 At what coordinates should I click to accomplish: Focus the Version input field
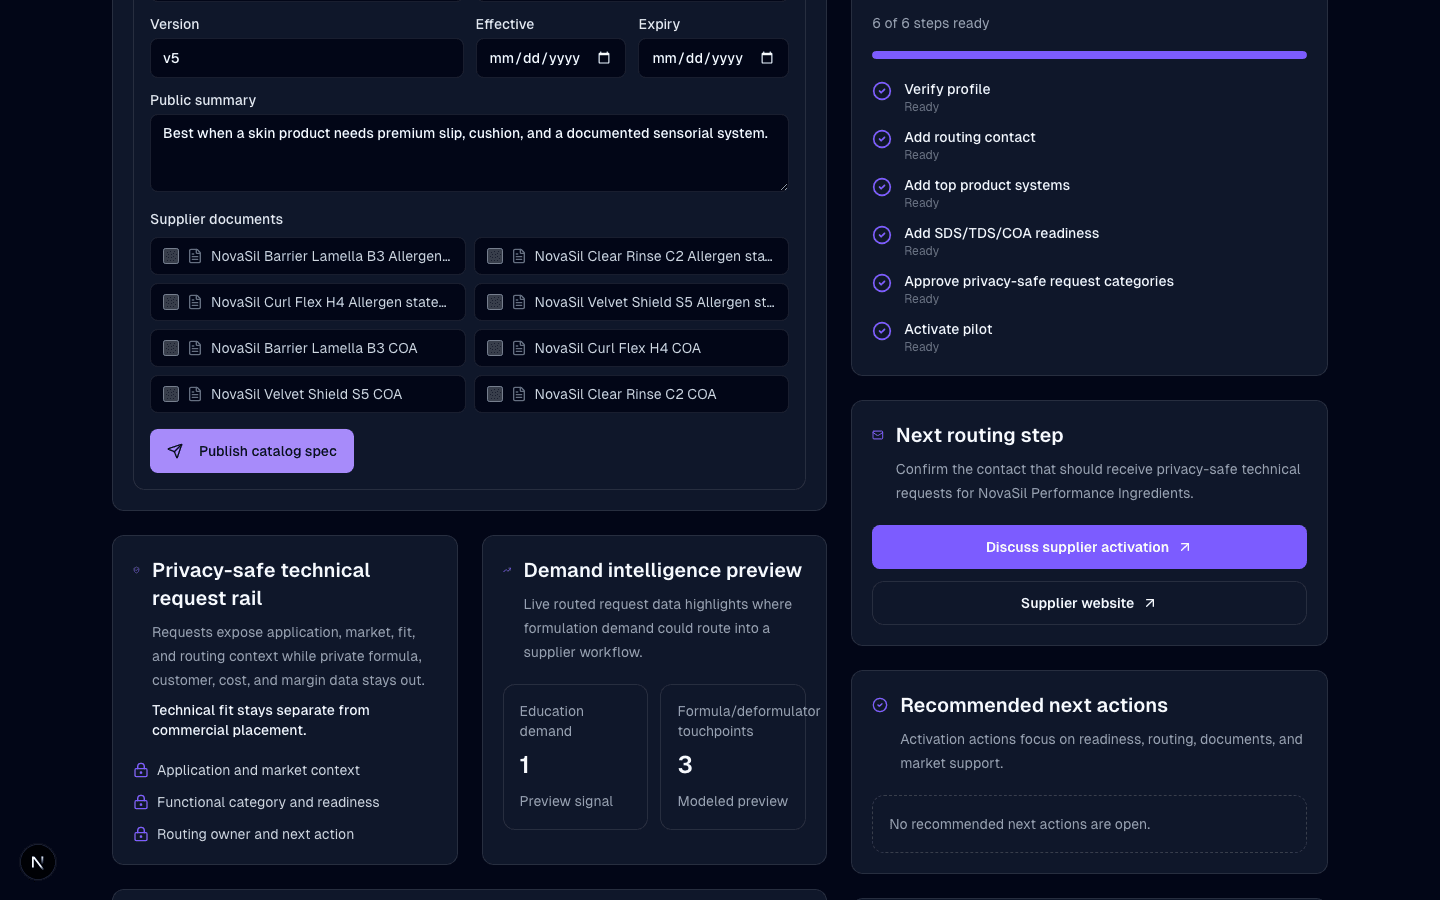click(x=307, y=58)
